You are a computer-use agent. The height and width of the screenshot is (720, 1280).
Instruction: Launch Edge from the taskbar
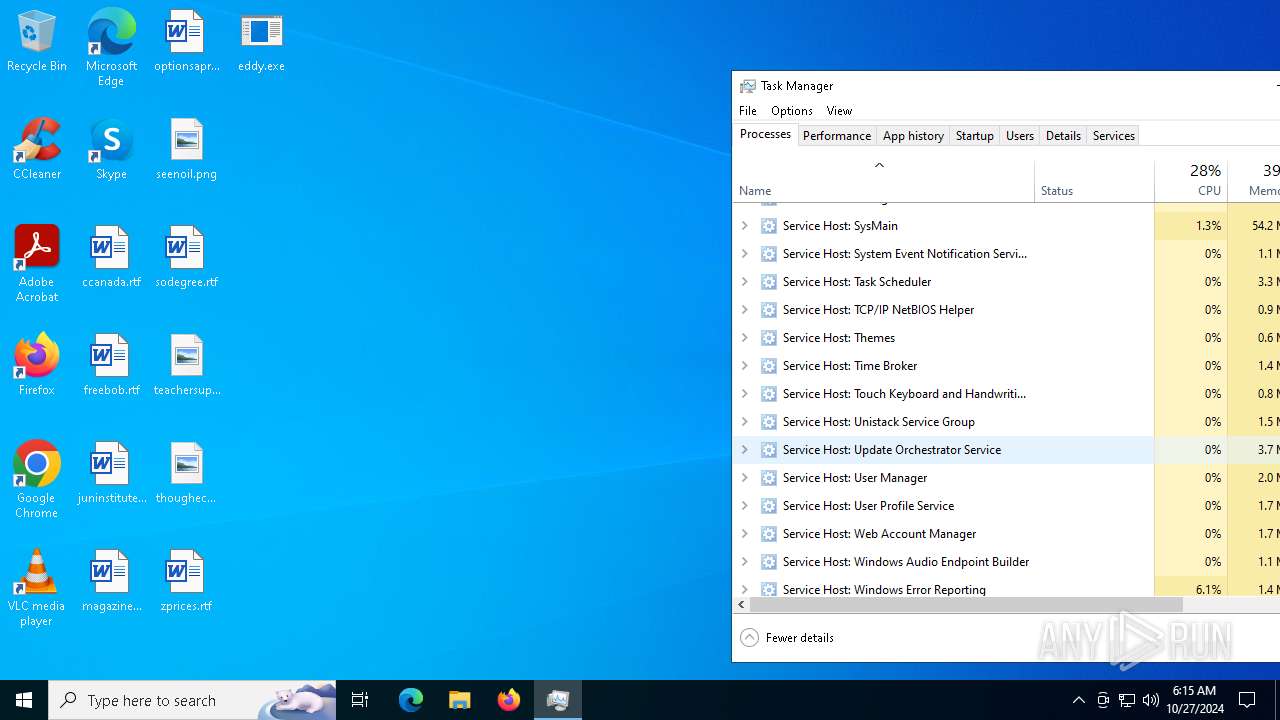(x=411, y=700)
